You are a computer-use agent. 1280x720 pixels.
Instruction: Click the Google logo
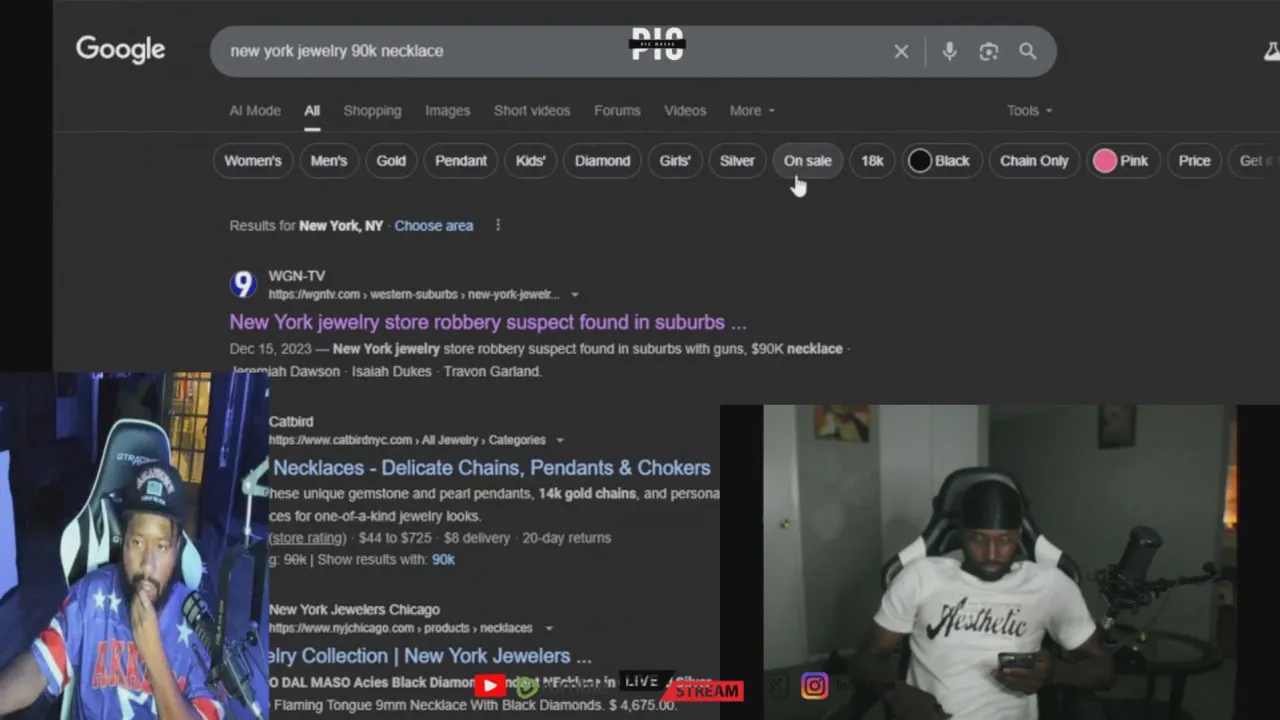click(x=120, y=50)
